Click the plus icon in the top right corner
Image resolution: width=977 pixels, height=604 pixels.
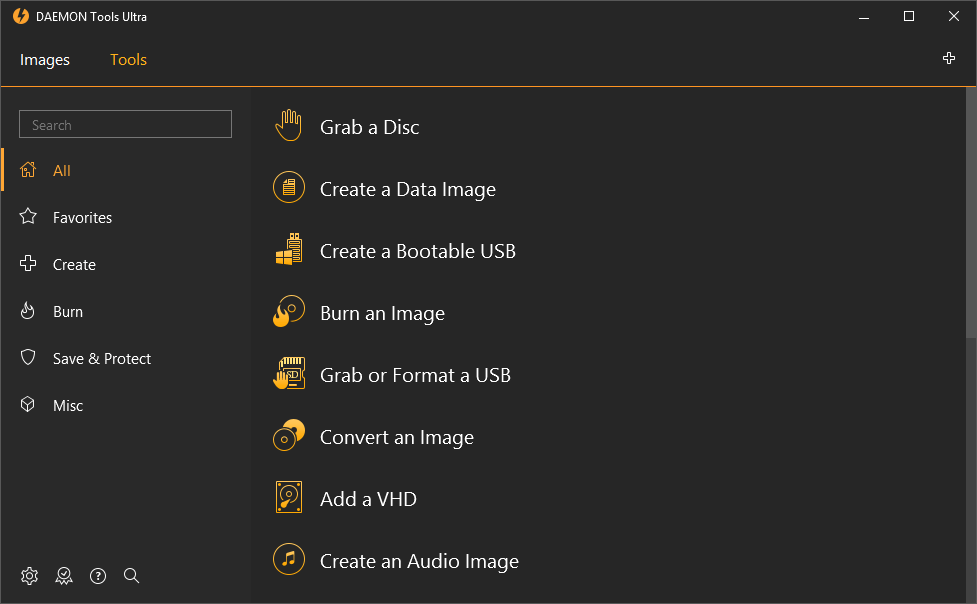[x=949, y=59]
